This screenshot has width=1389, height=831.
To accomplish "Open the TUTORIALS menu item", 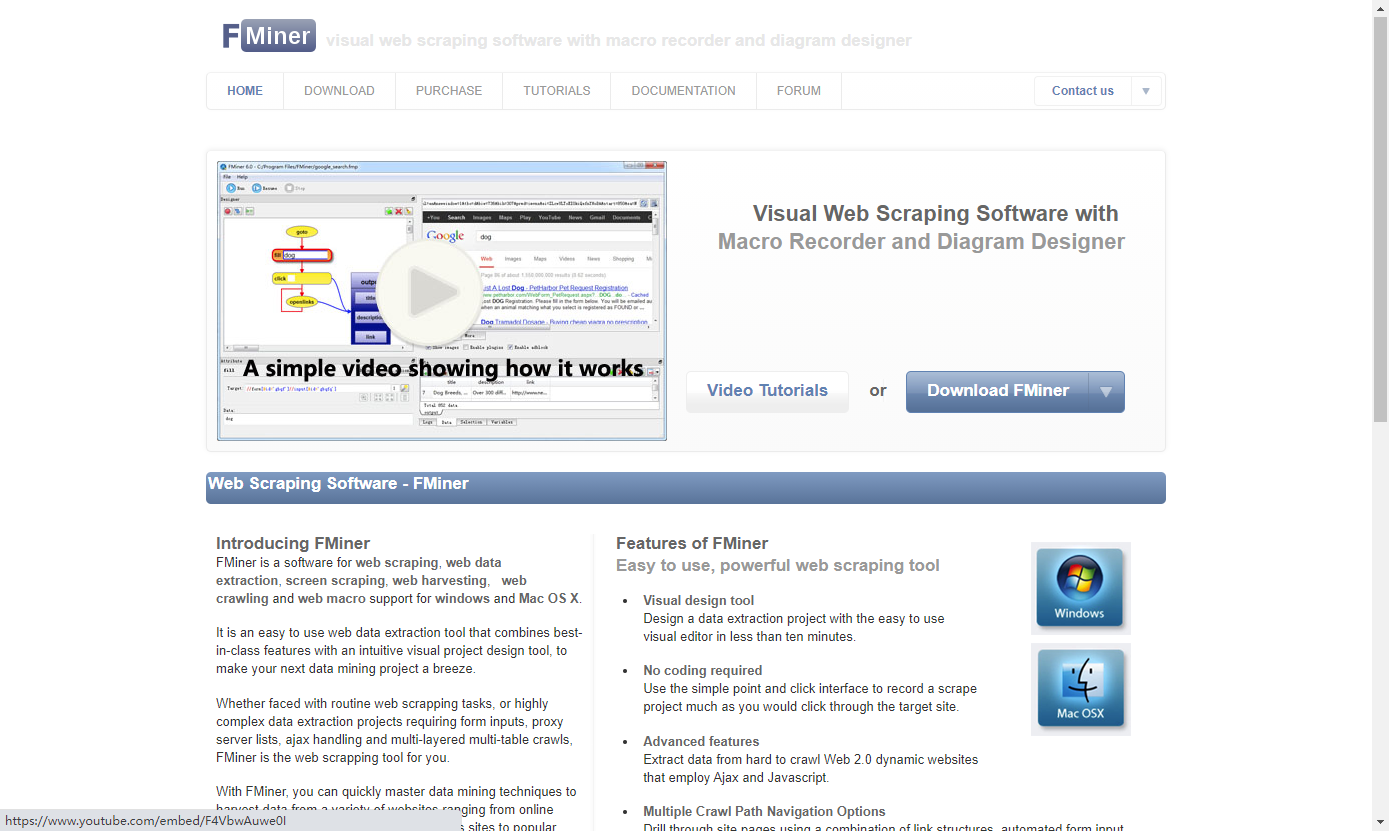I will (x=557, y=91).
